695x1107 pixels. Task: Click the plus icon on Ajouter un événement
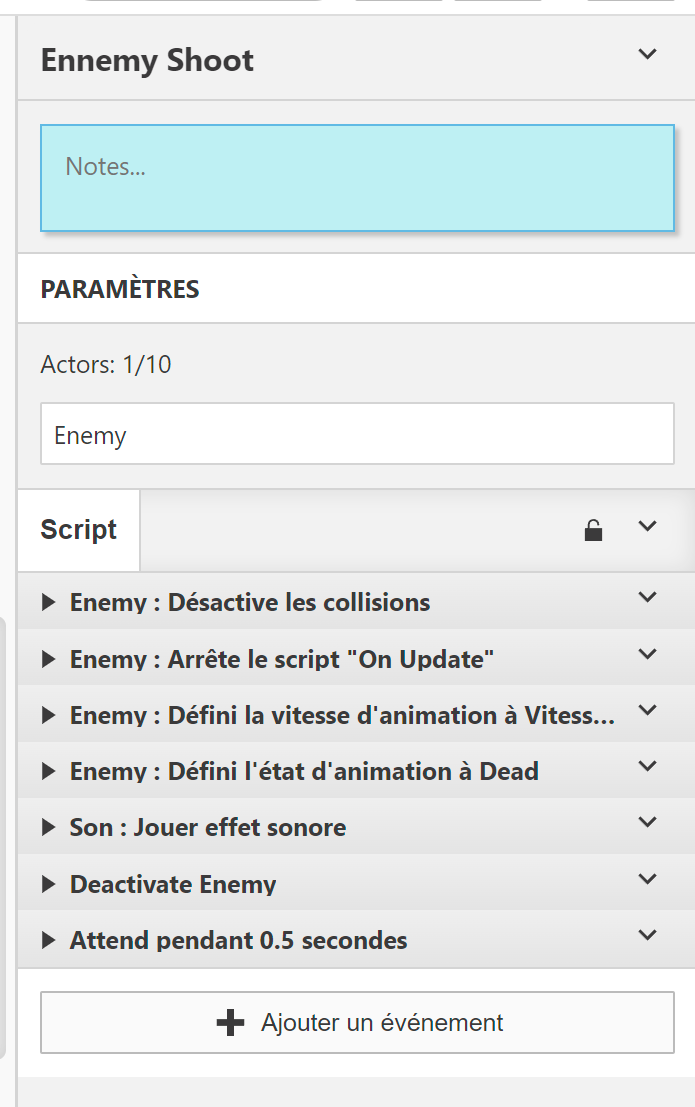[x=230, y=1023]
